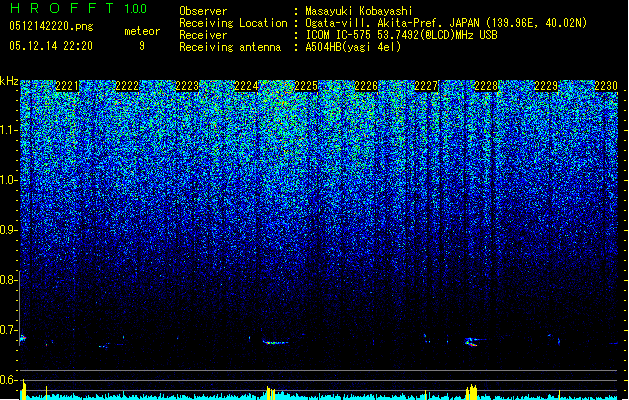Click the 1.1 kHz axis label
This screenshot has height=400, width=629.
click(x=8, y=130)
